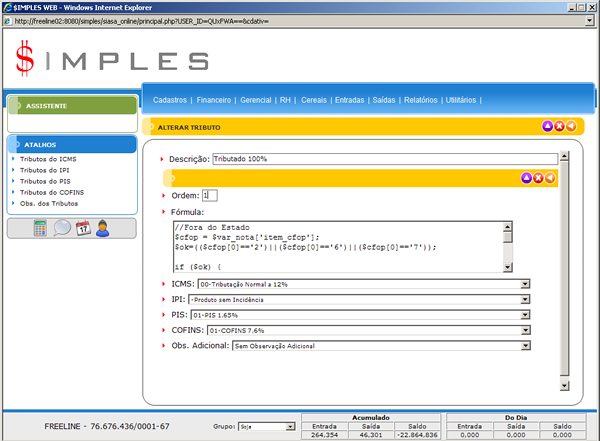
Task: Click red X icon in Alterar Tributo header
Action: 559,127
